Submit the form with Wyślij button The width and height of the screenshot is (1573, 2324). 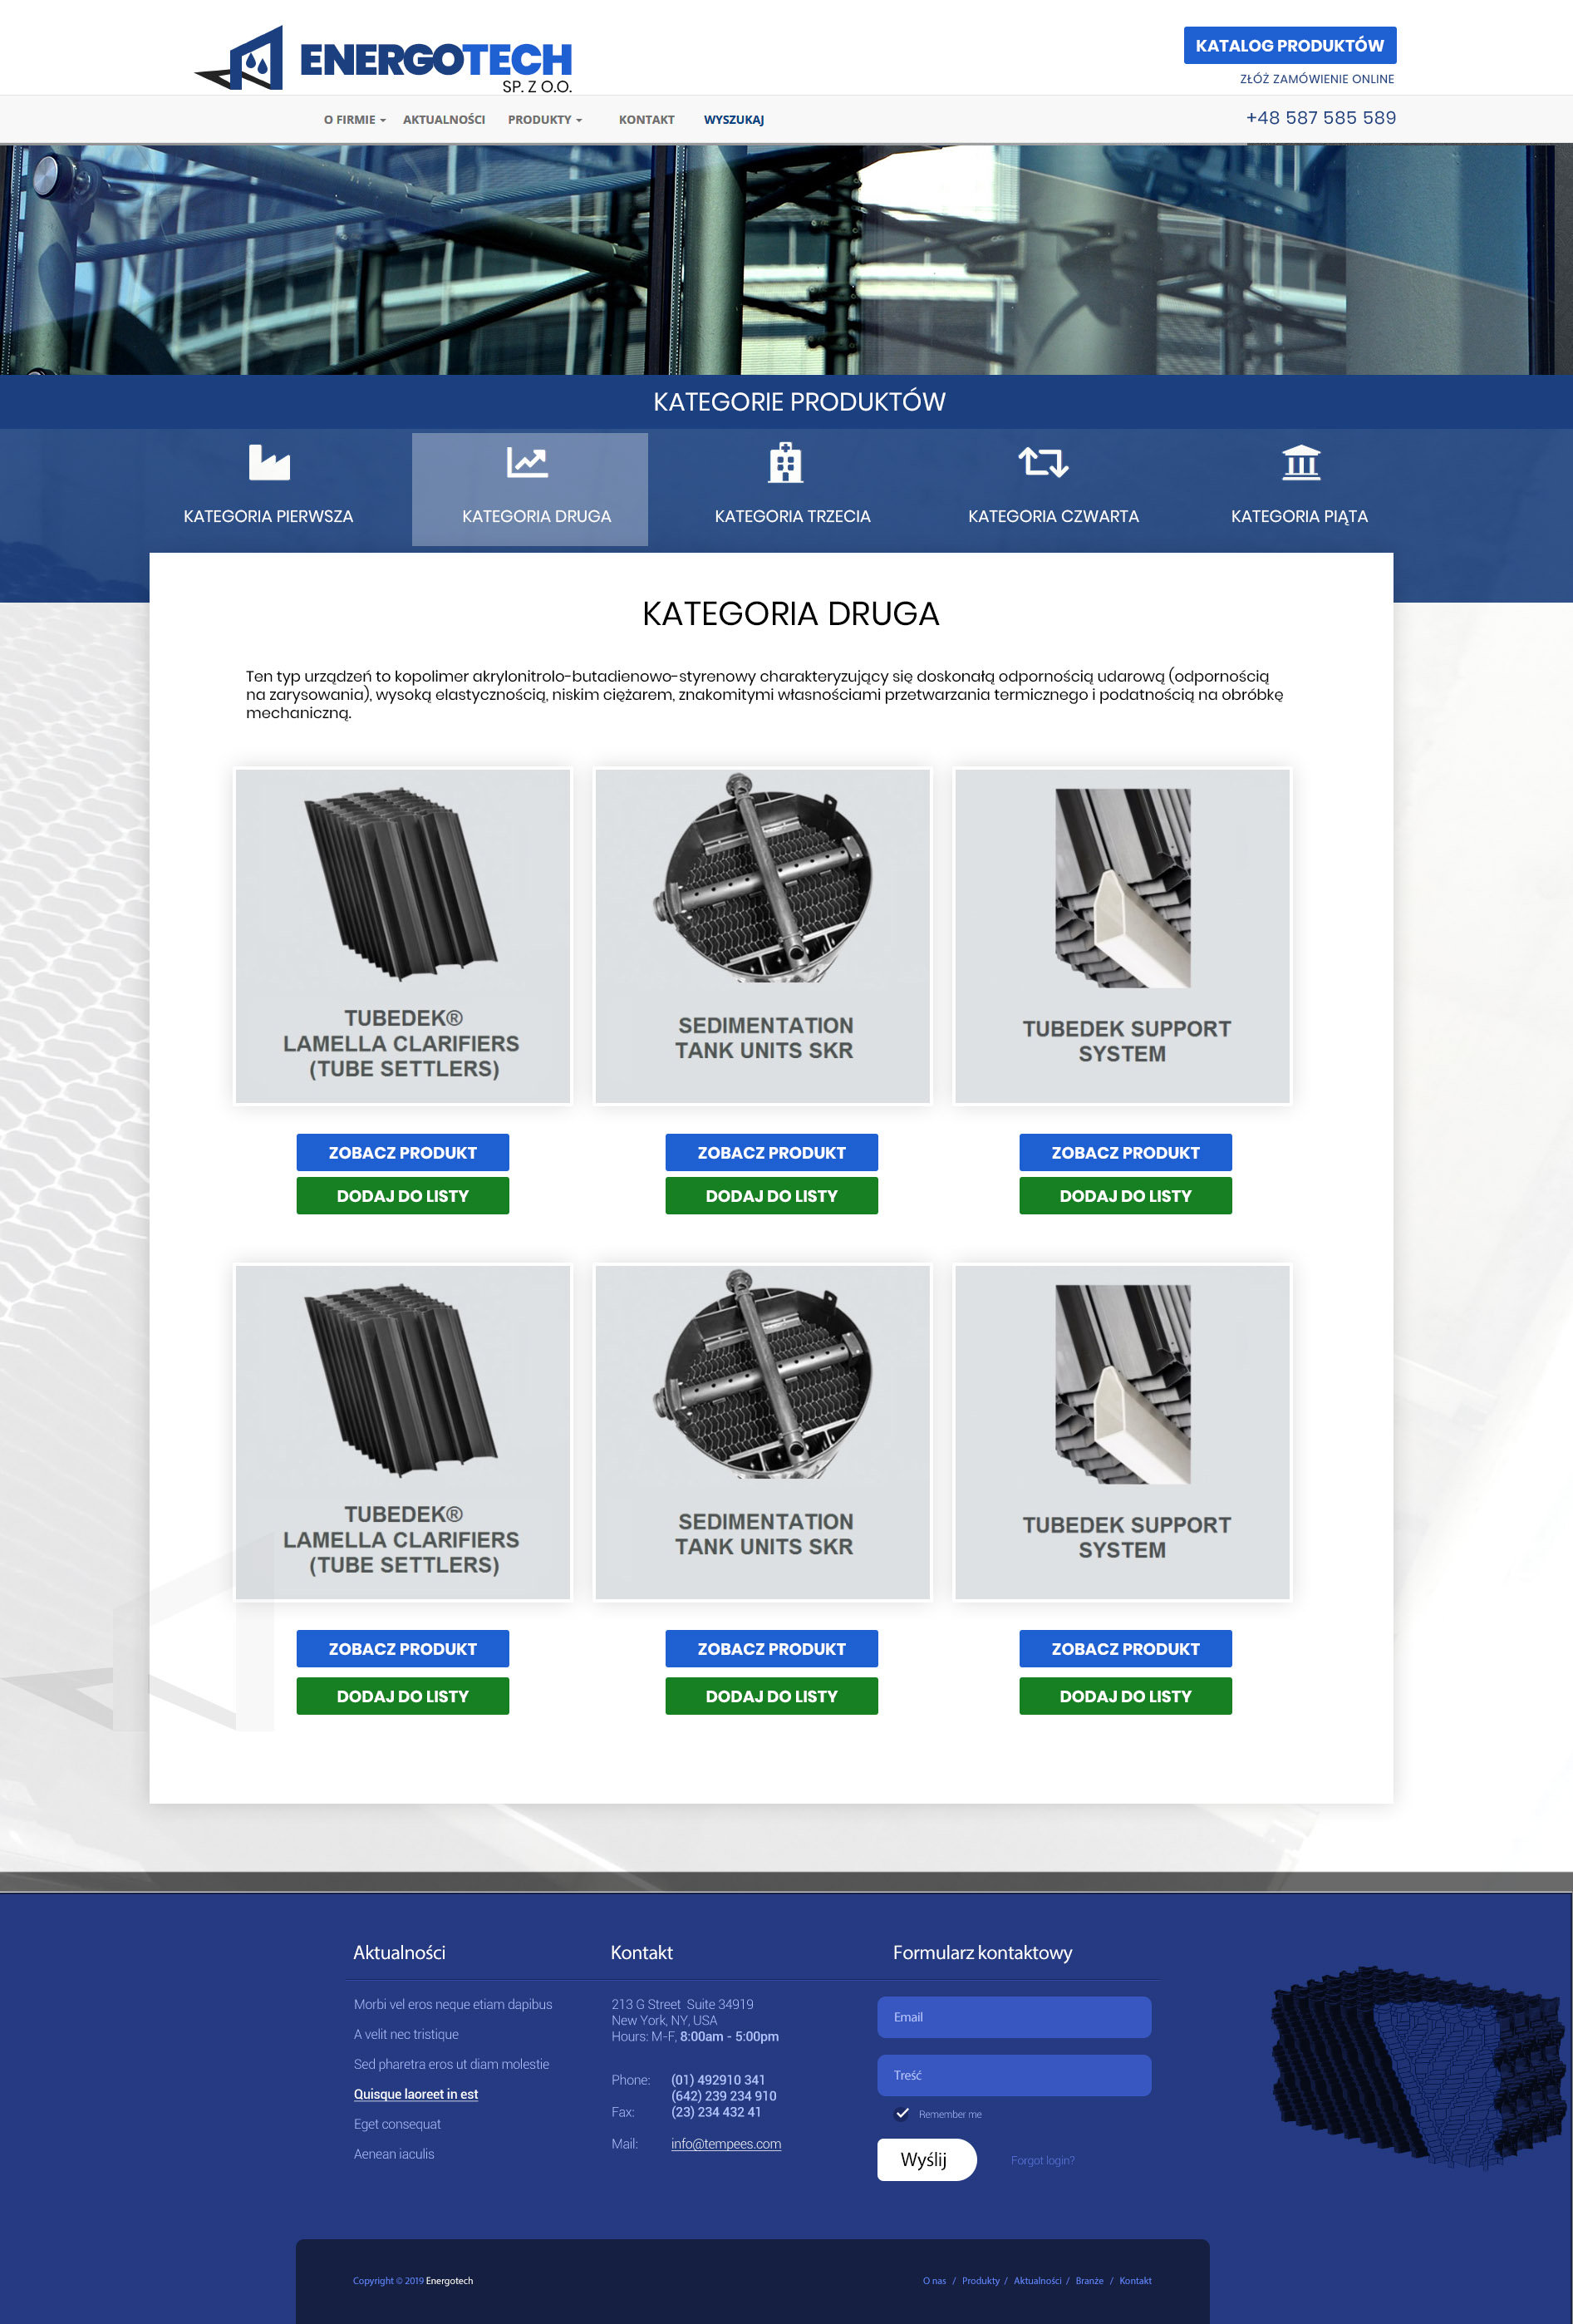926,2160
